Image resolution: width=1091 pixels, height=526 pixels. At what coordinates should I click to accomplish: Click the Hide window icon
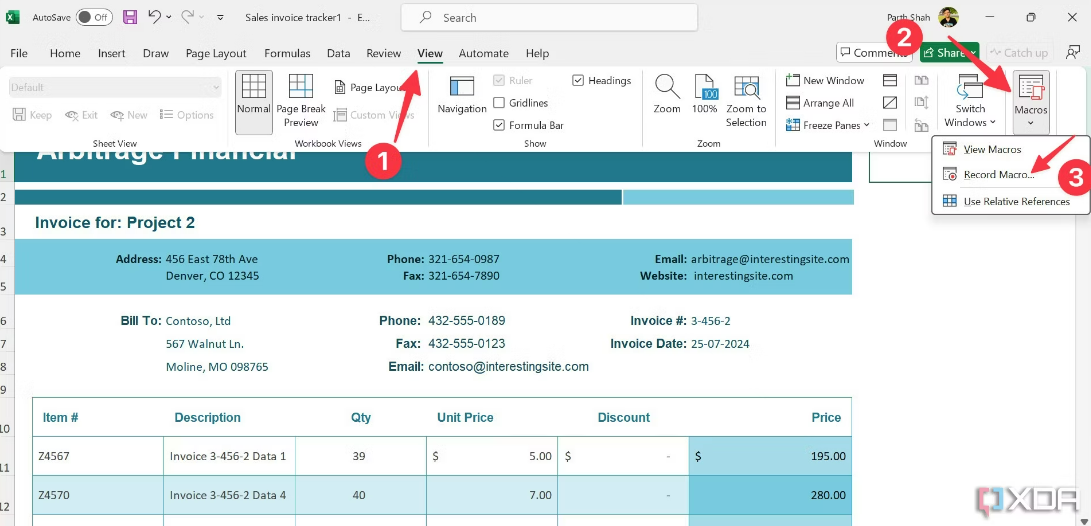(890, 103)
